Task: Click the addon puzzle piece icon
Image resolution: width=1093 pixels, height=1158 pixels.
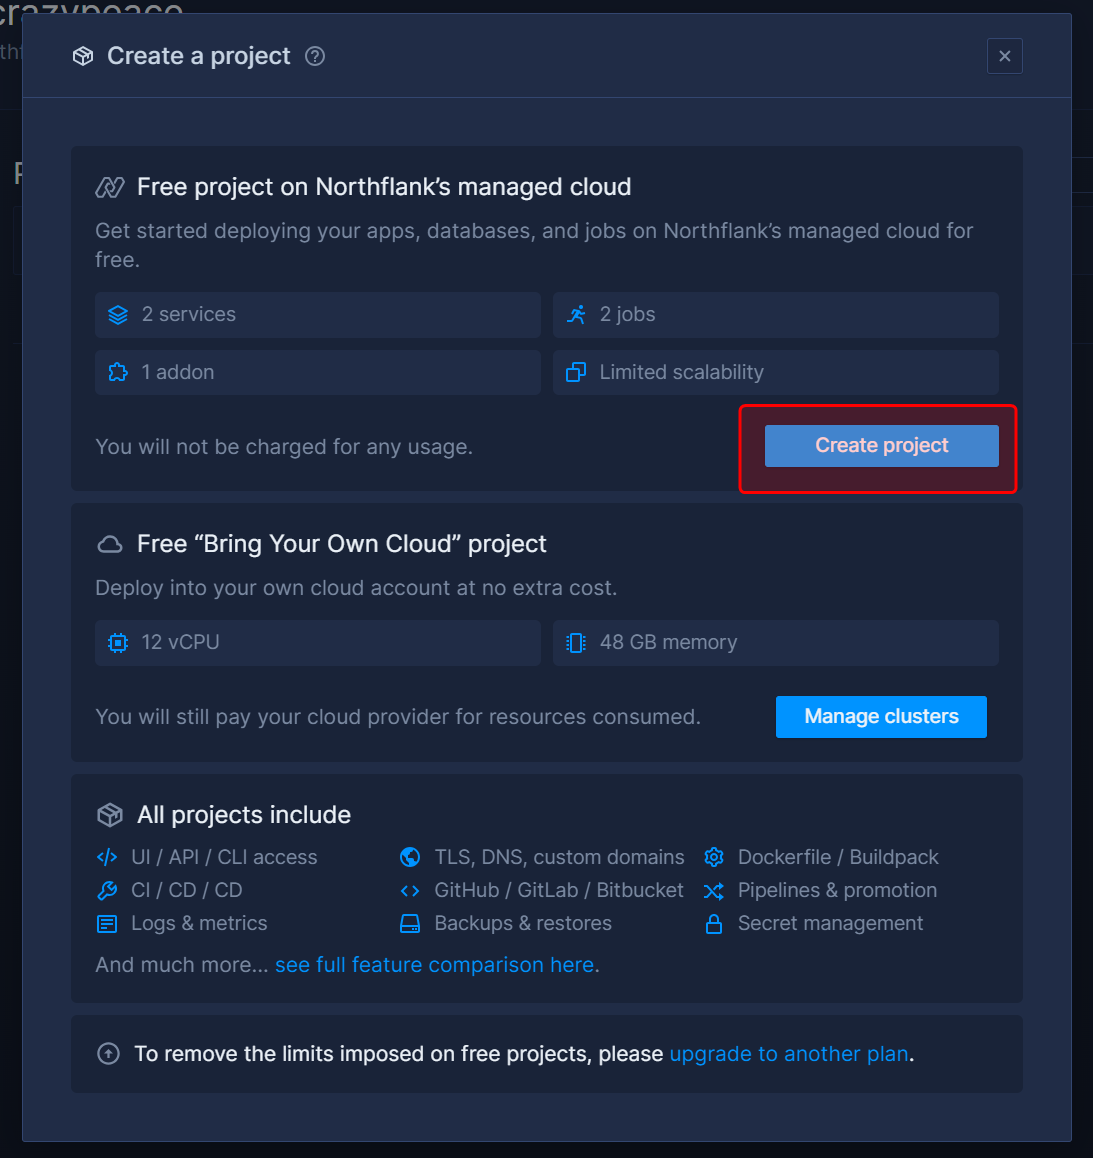Action: pos(118,373)
